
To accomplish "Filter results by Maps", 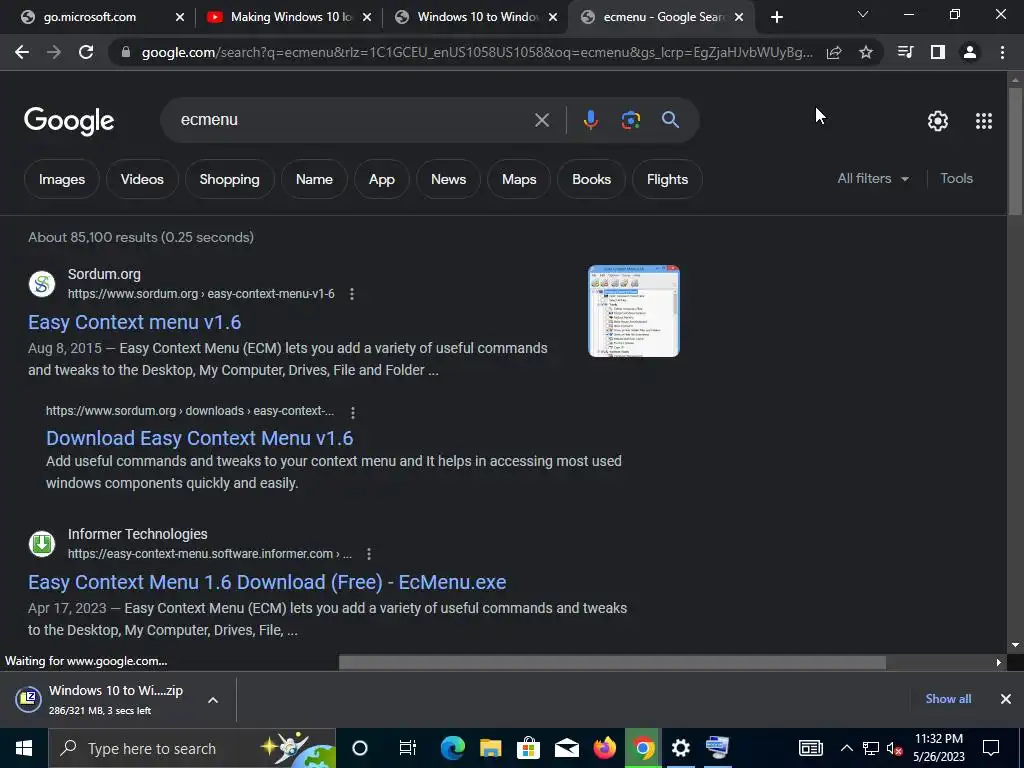I will [519, 179].
